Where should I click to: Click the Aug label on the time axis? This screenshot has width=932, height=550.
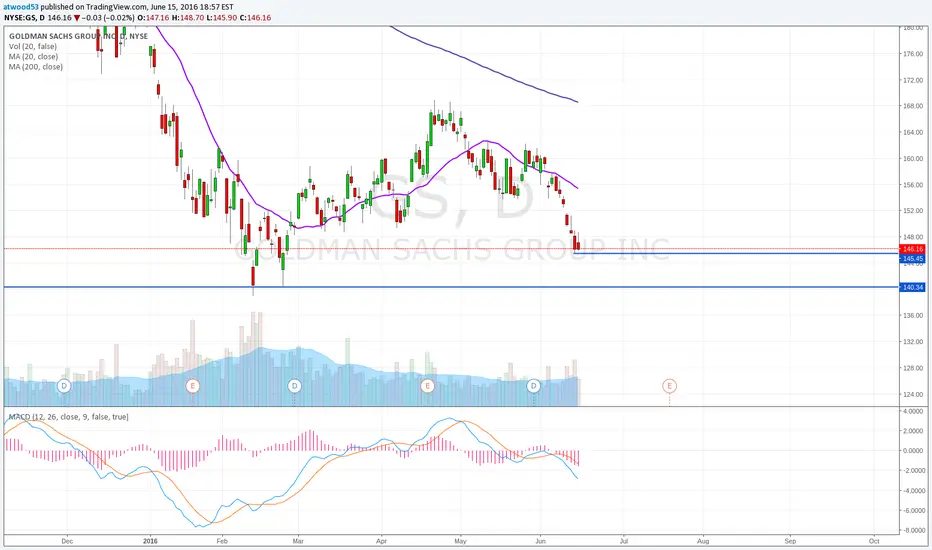coord(703,541)
